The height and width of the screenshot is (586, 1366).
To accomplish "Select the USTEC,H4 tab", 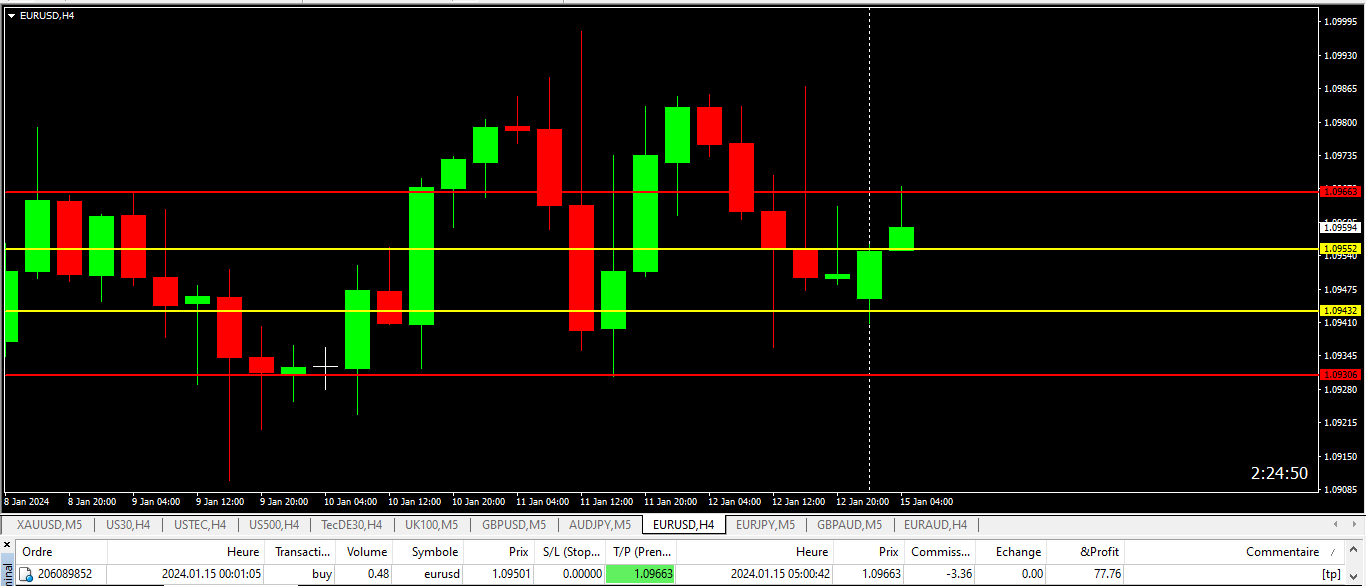I will [x=200, y=524].
